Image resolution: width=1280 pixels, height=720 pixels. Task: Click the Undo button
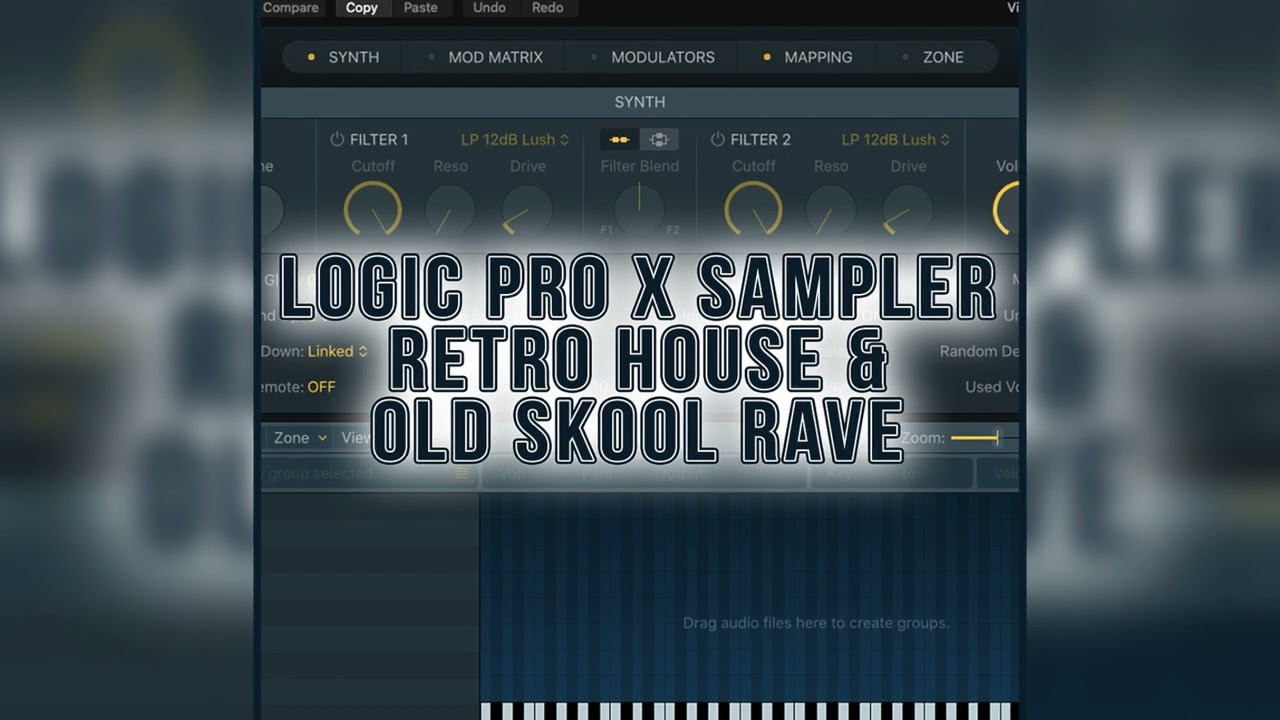pos(489,8)
